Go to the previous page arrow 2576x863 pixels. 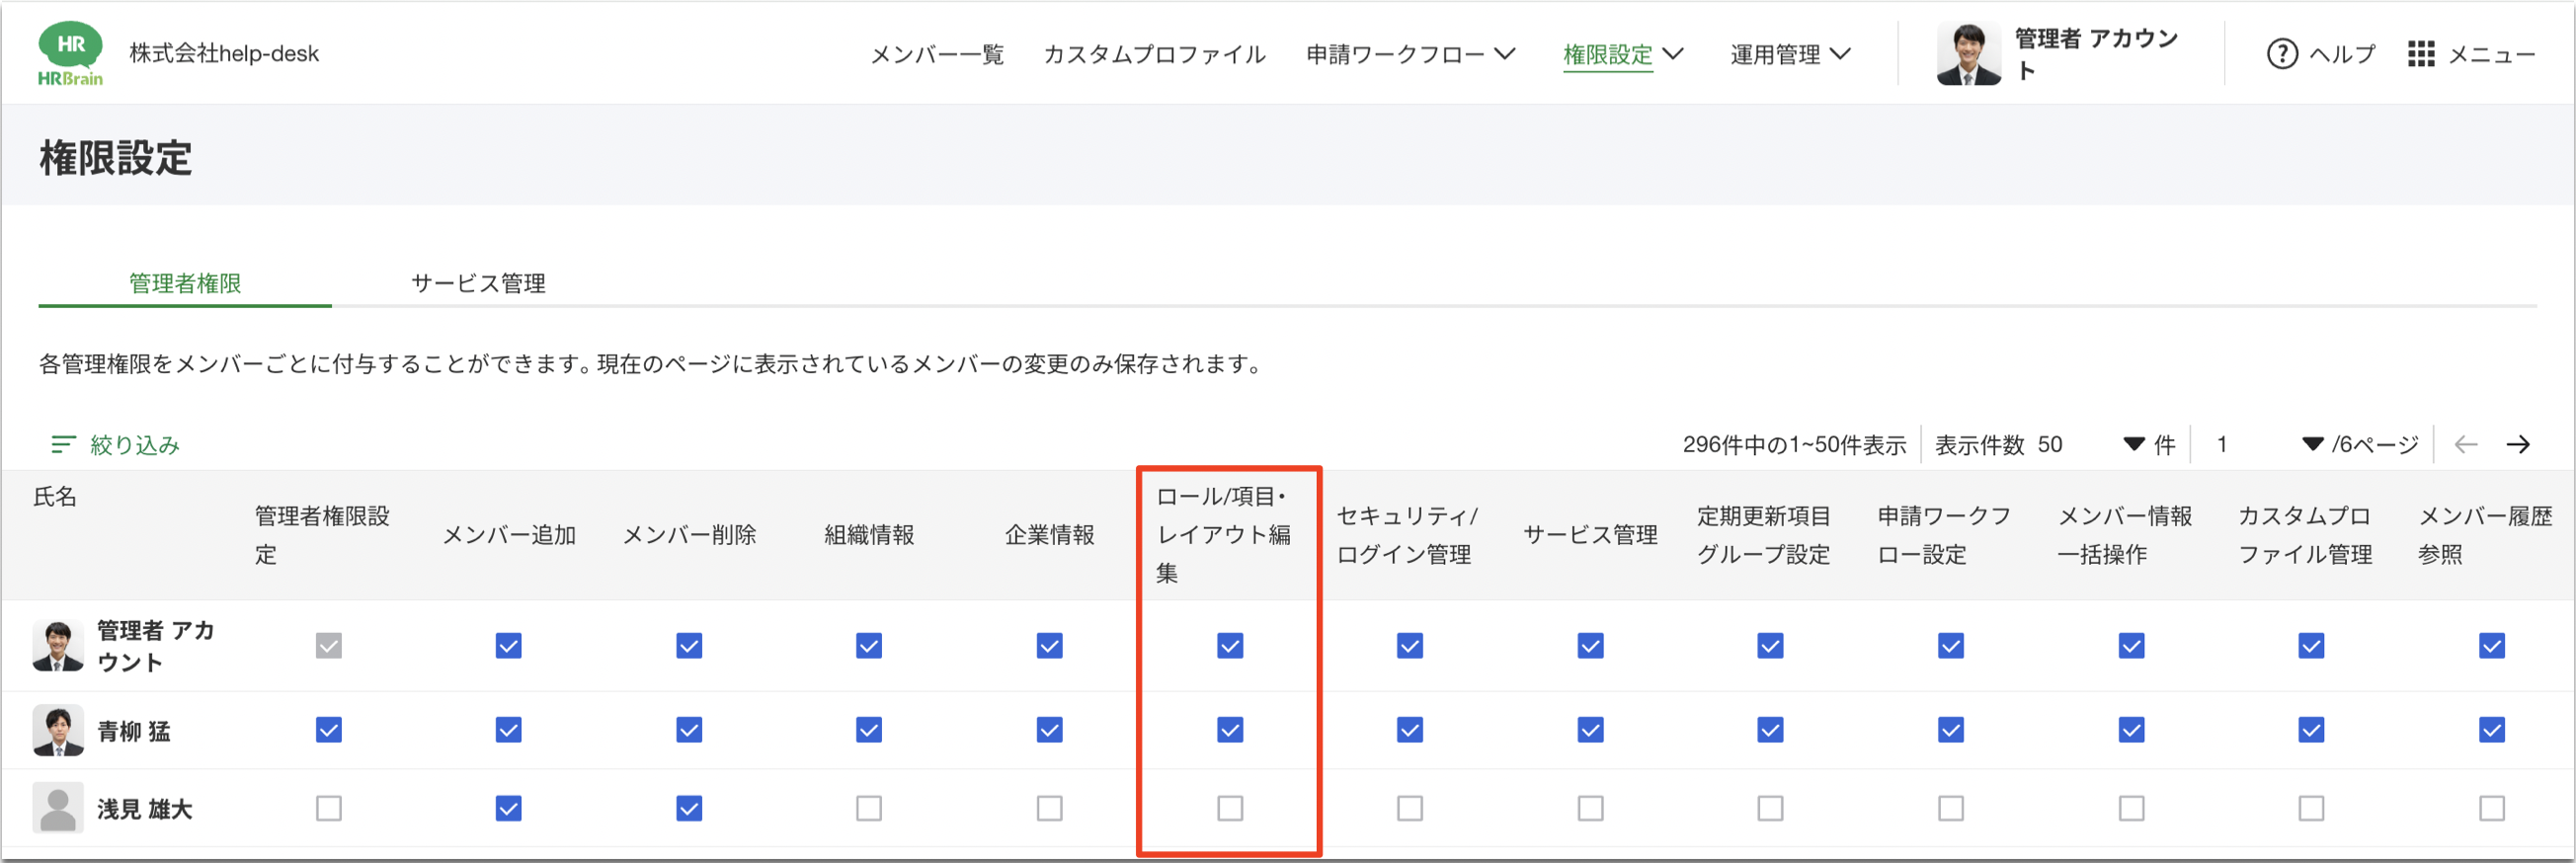click(2465, 444)
